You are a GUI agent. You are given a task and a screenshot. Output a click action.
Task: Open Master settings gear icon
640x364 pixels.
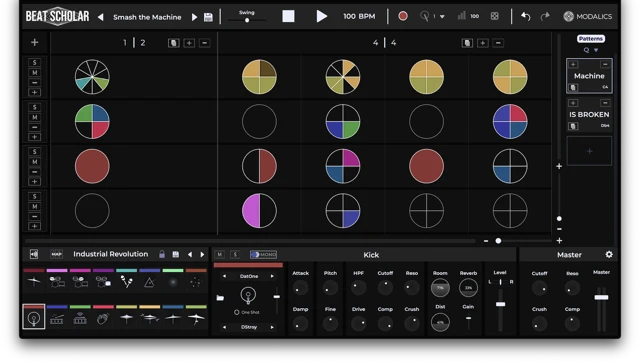(x=609, y=254)
